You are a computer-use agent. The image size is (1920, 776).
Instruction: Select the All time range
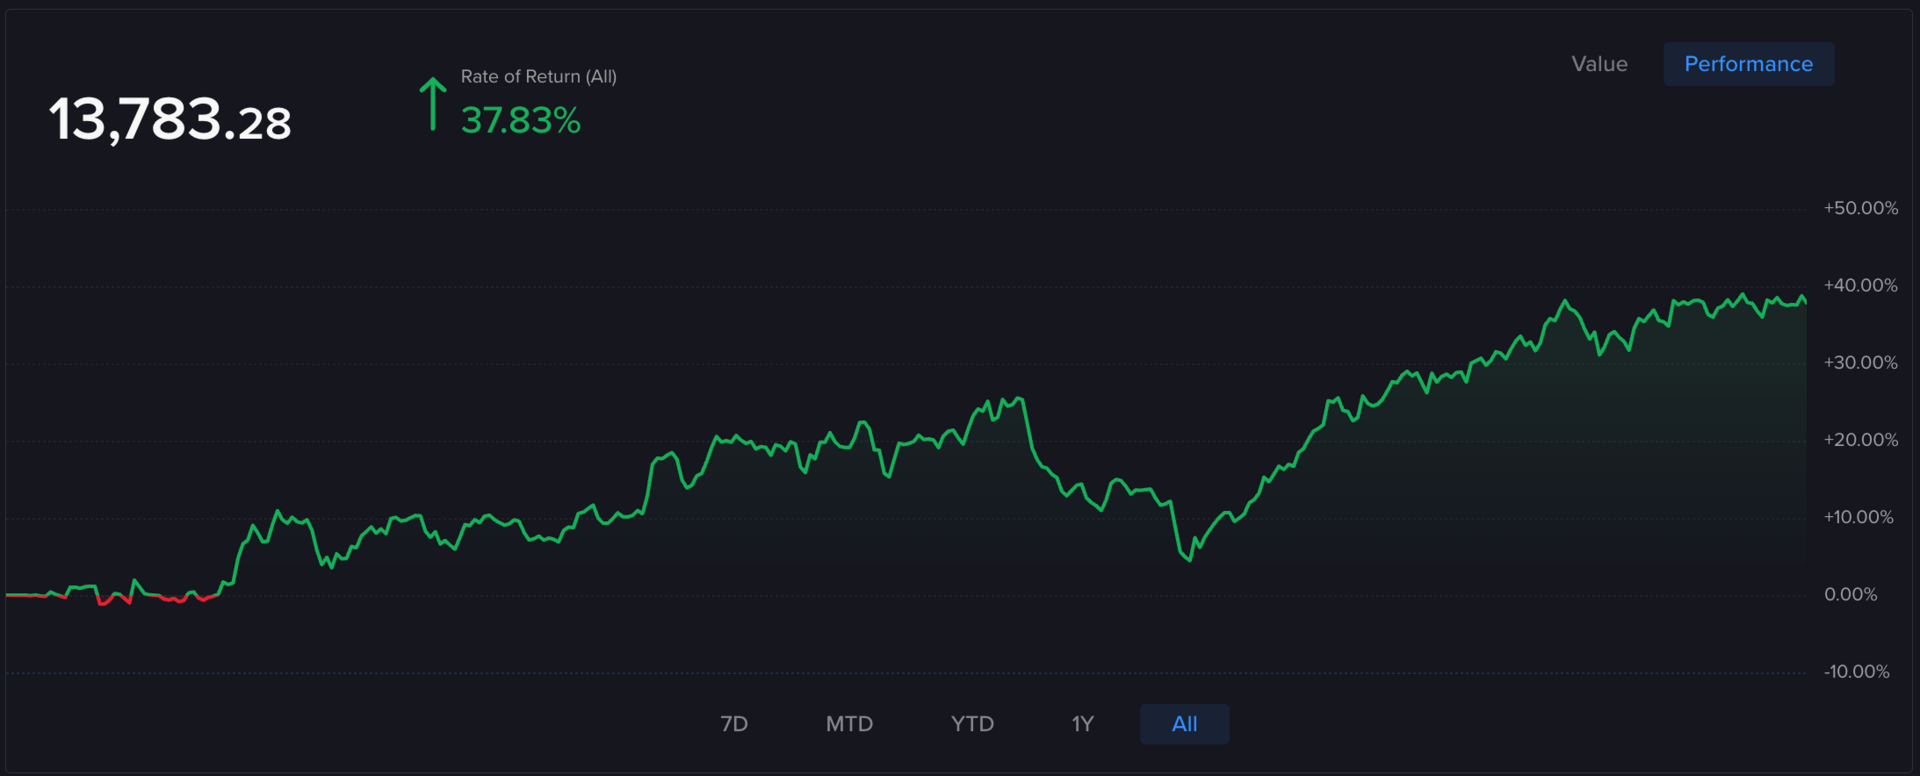pyautogui.click(x=1184, y=724)
